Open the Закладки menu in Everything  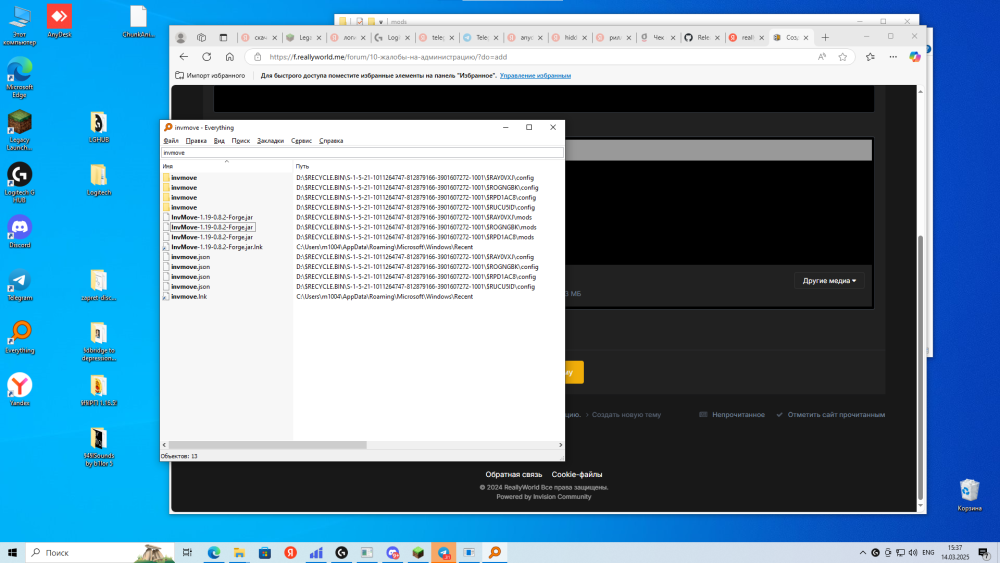point(270,141)
